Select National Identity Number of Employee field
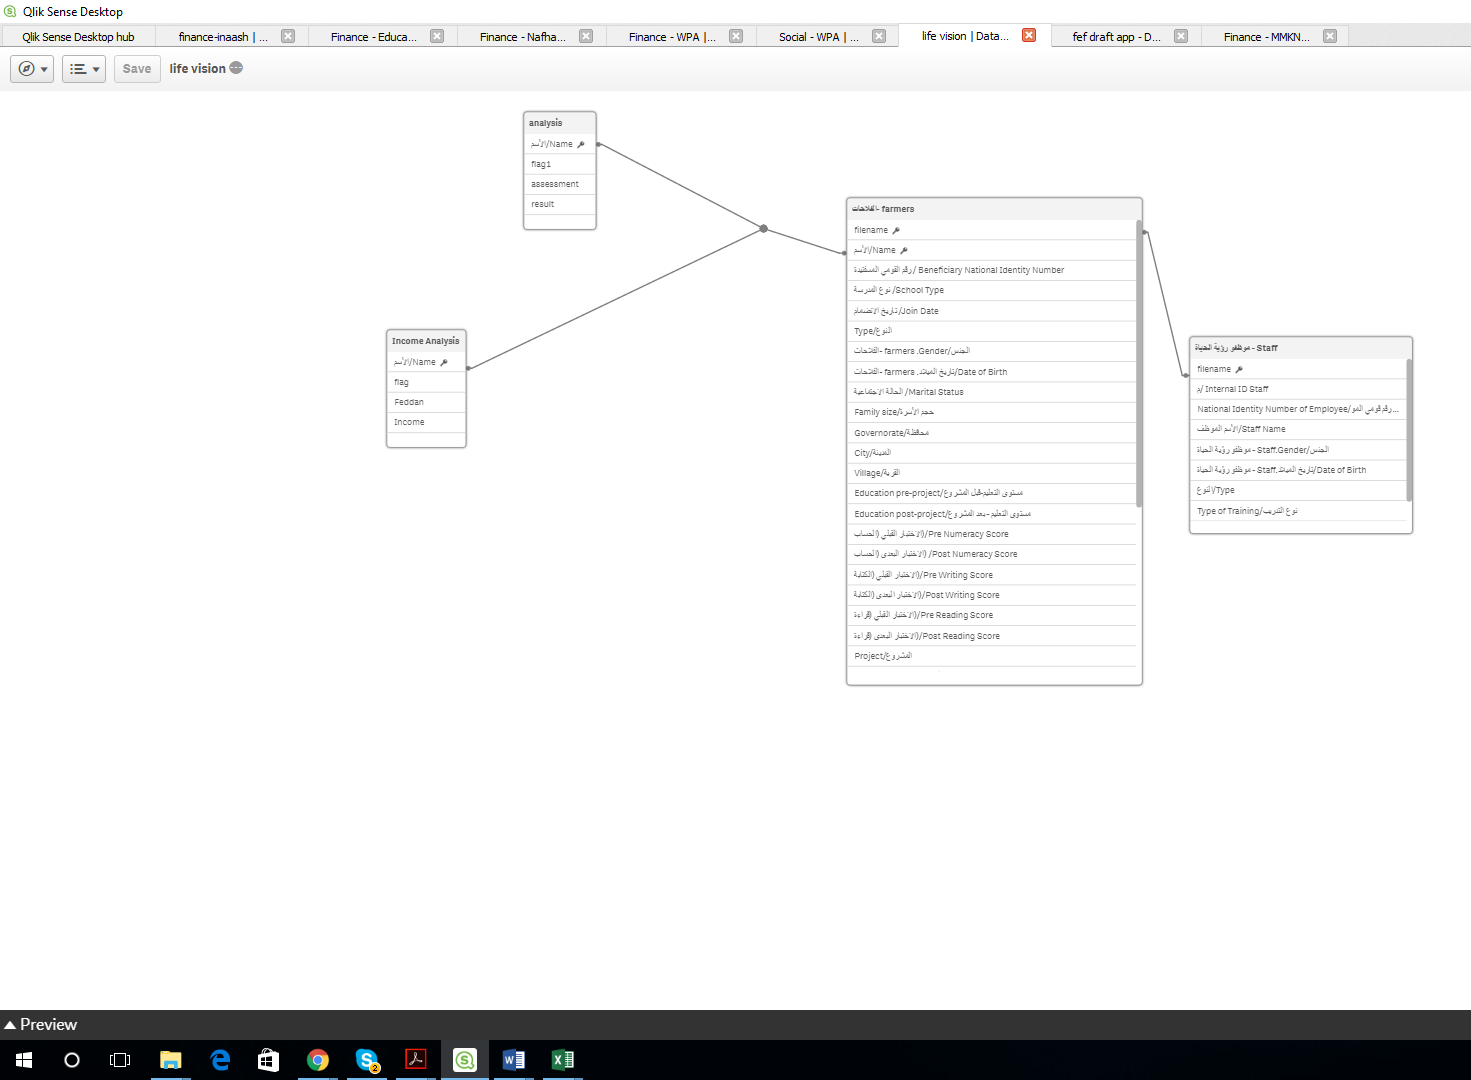 1299,409
